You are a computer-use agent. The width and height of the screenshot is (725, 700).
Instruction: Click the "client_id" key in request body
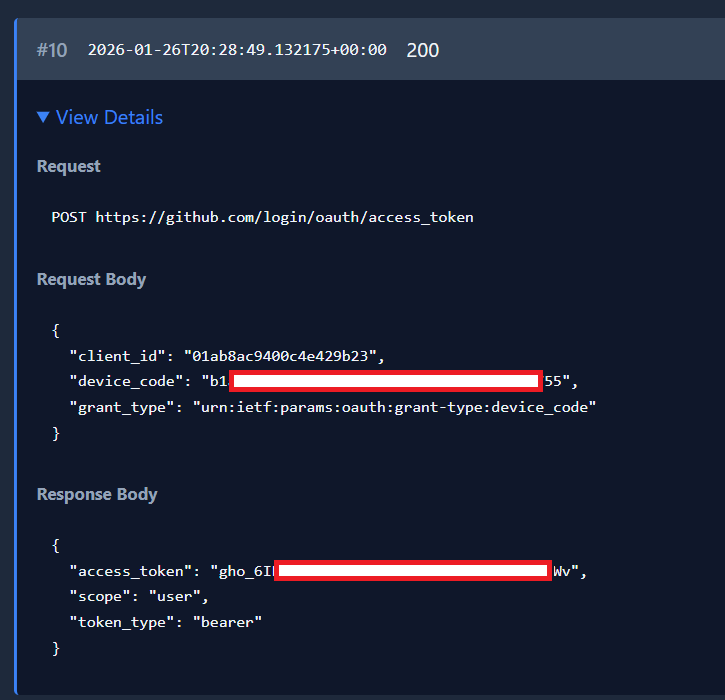click(117, 355)
